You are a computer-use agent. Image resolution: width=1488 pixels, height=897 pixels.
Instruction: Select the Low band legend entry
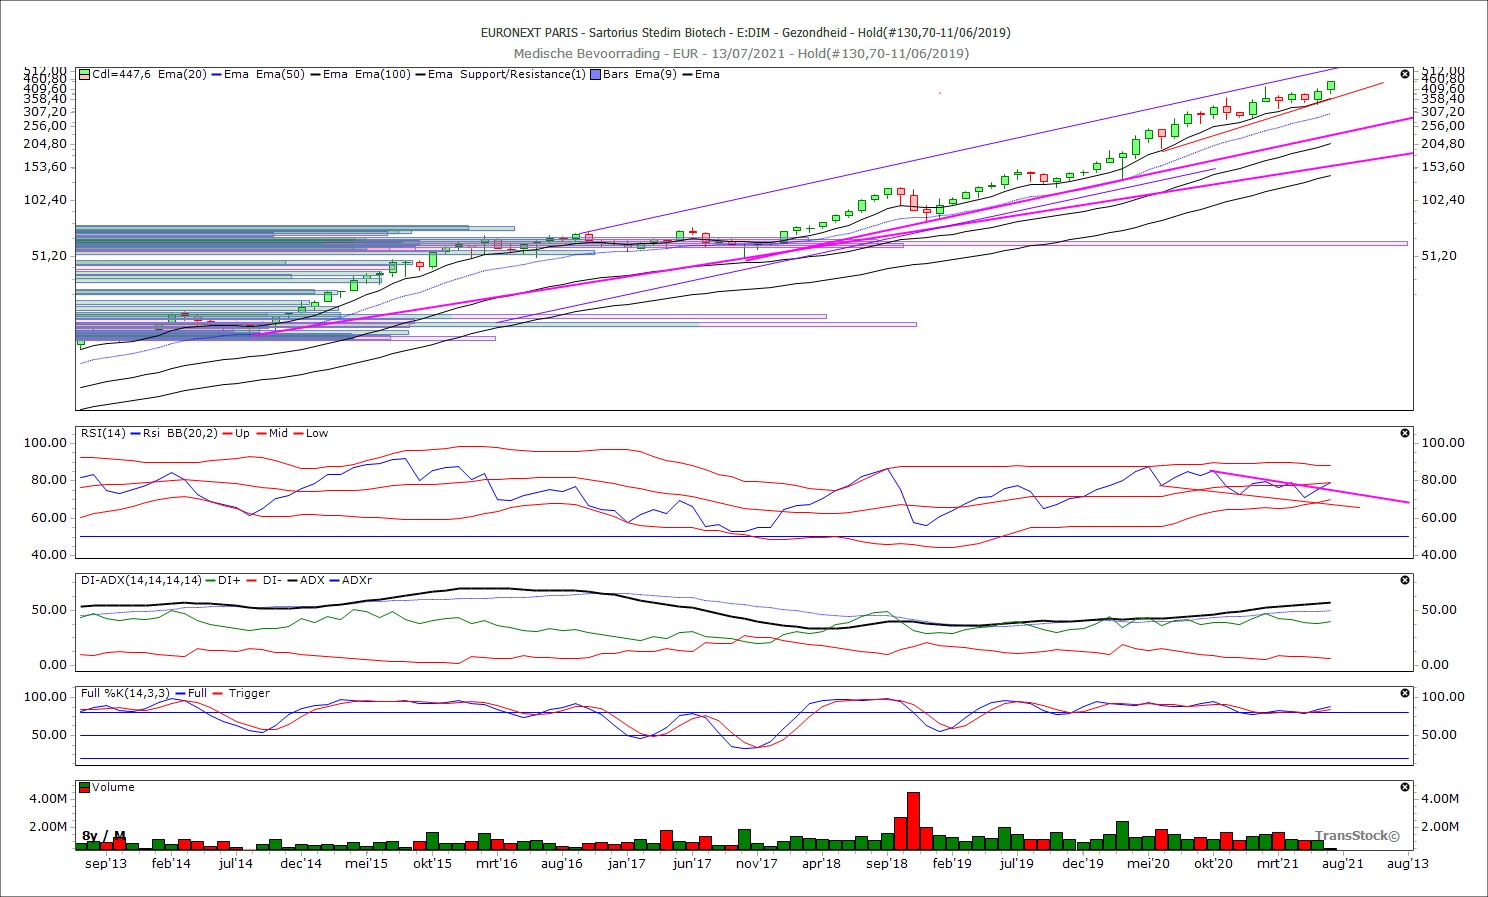click(317, 433)
